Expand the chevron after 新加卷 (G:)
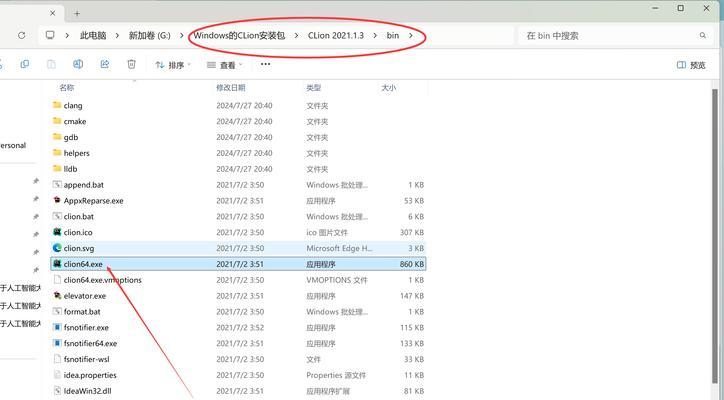Screen dimensions: 724x400 click(181, 36)
